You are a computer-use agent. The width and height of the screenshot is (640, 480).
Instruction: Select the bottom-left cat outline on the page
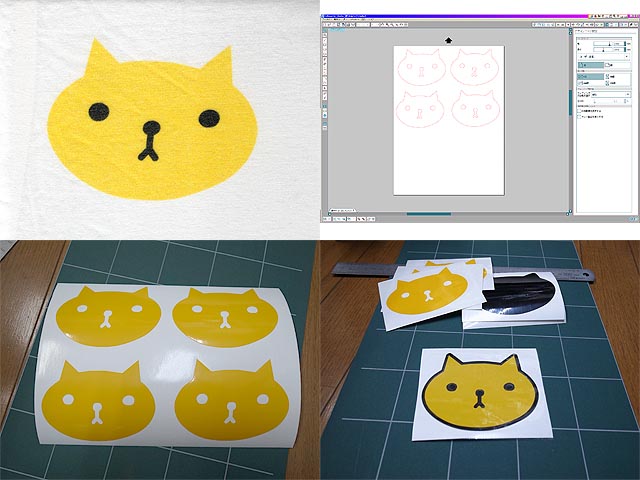pyautogui.click(x=420, y=109)
